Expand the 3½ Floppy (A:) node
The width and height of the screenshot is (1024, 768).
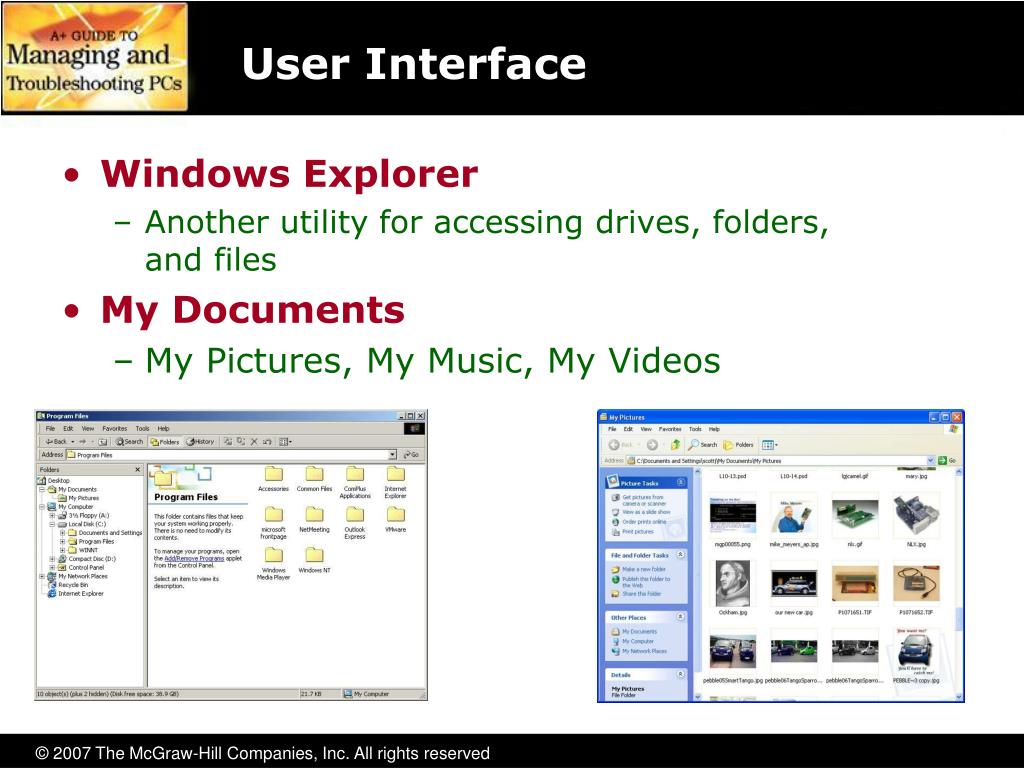(52, 515)
